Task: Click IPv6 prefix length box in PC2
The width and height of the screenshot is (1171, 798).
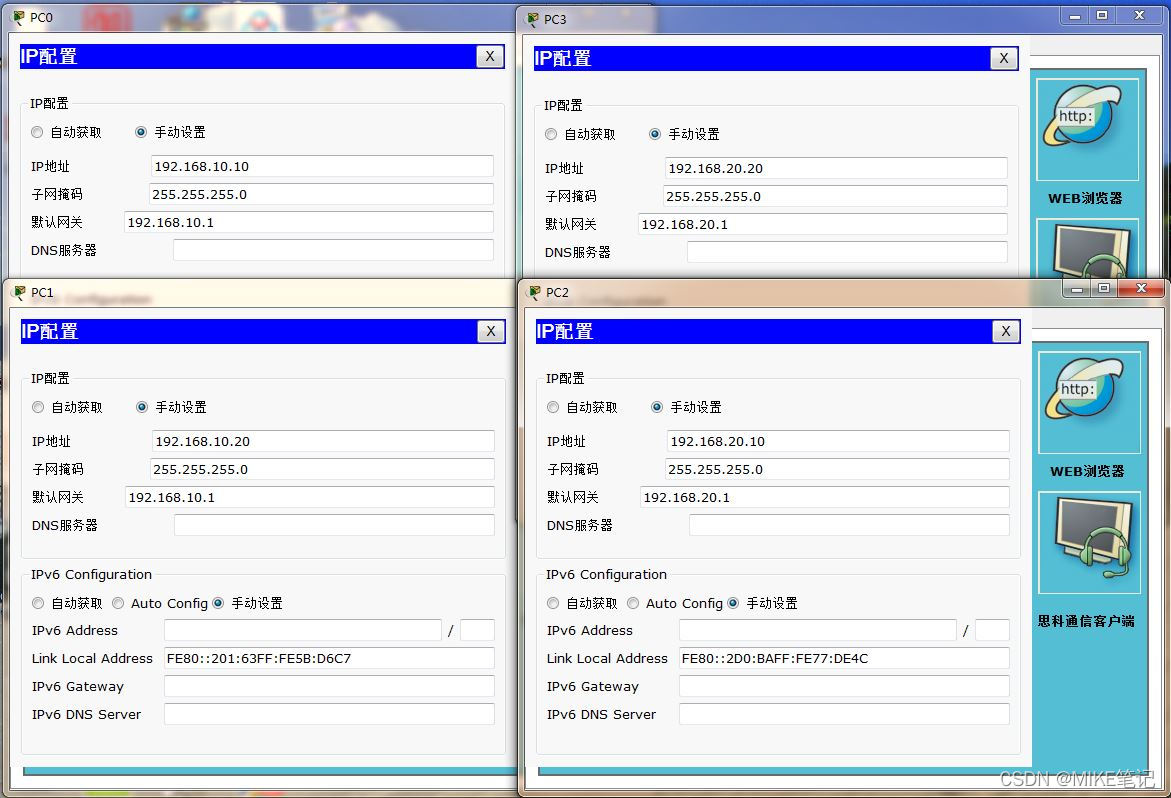Action: coord(993,630)
